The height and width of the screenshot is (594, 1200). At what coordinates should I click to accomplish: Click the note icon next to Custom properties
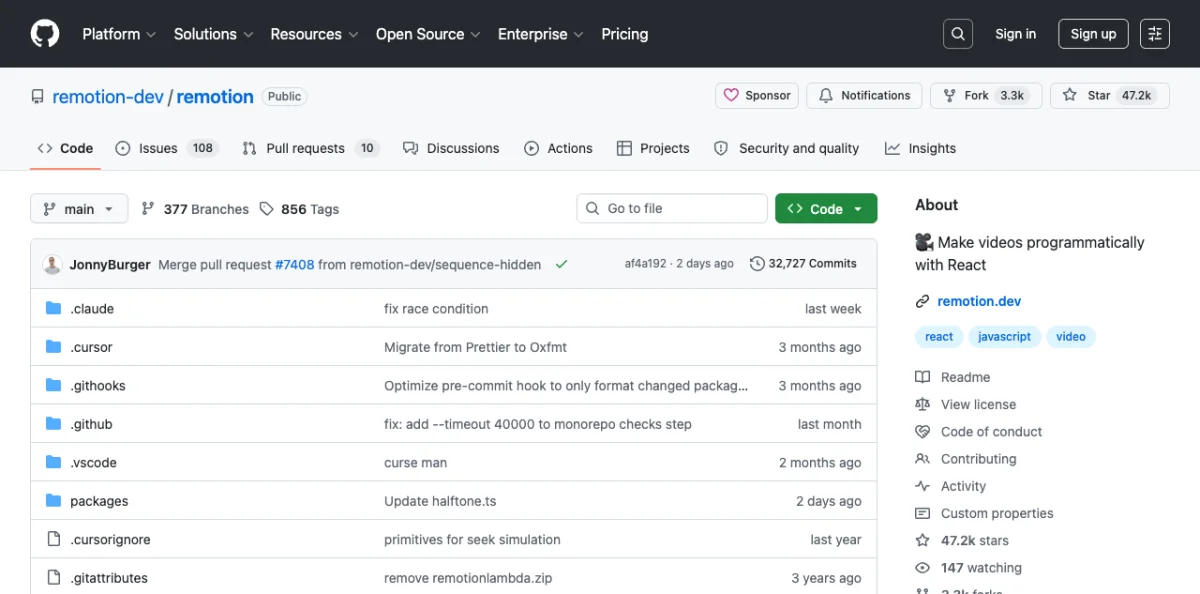(x=923, y=513)
